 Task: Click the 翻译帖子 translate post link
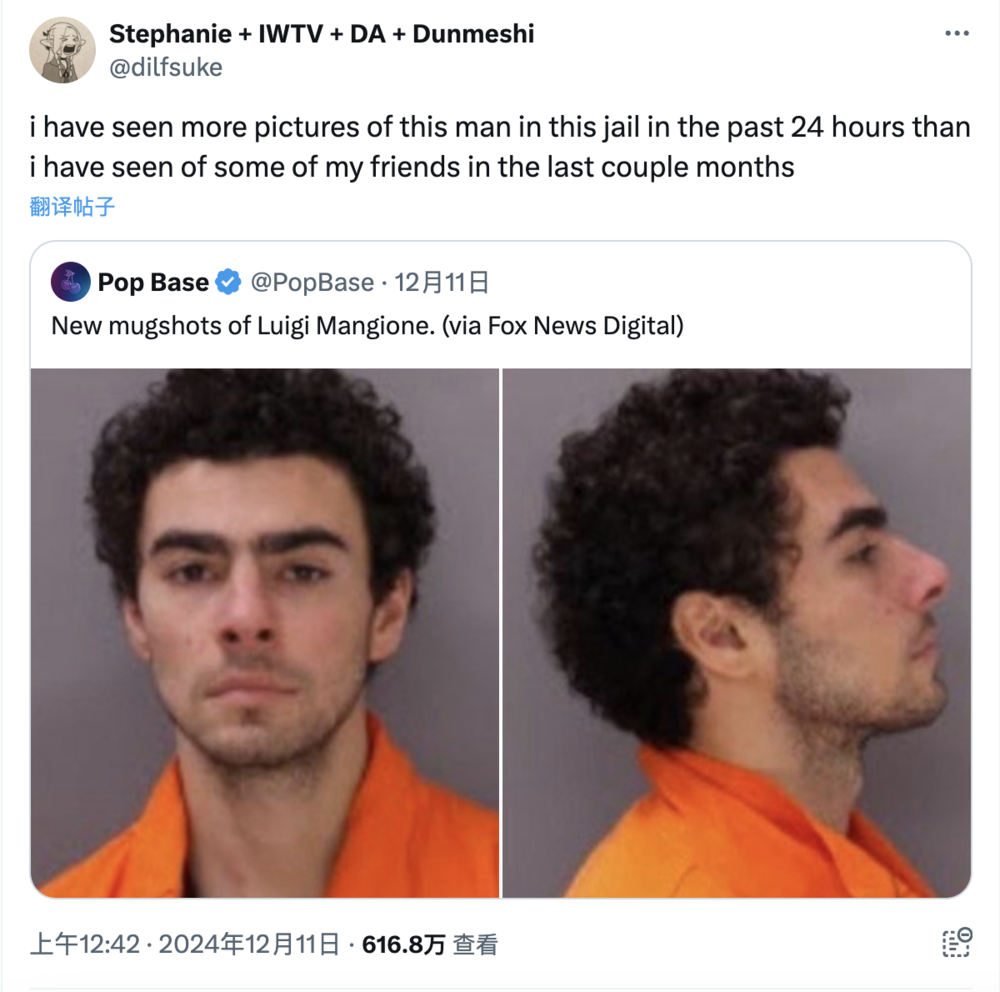[x=72, y=206]
